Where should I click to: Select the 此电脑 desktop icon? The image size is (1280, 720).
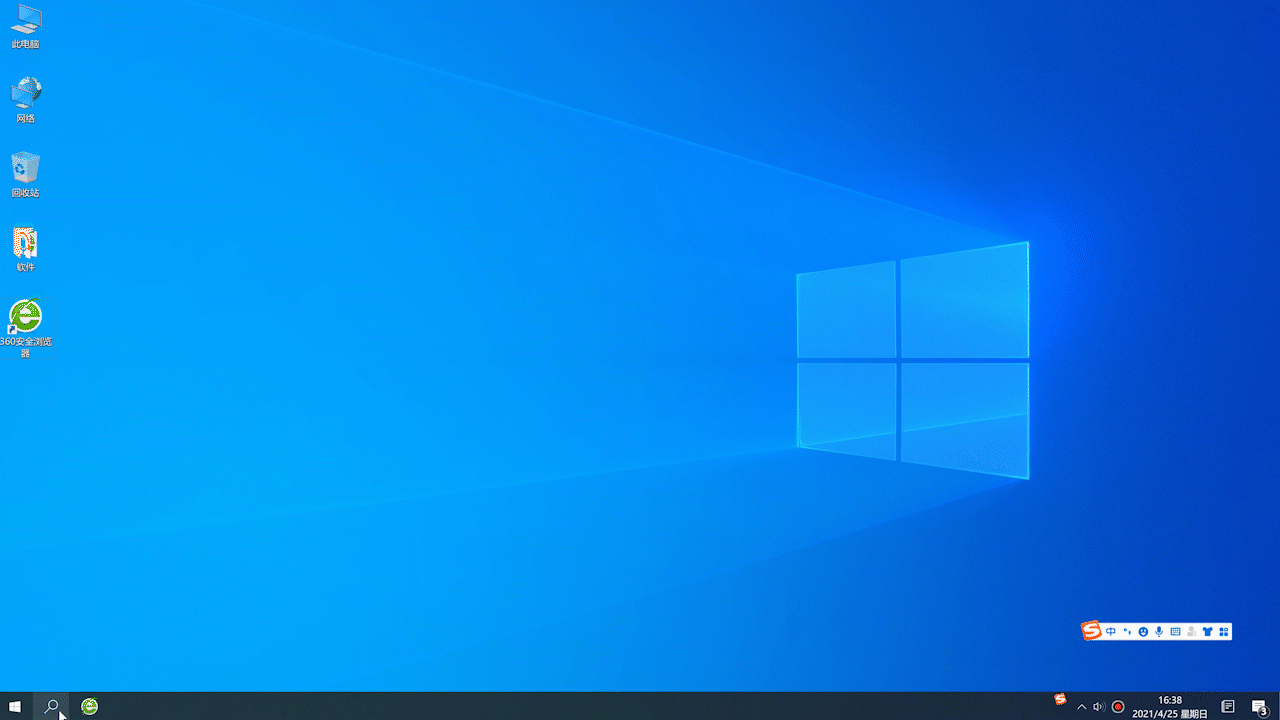[x=26, y=27]
